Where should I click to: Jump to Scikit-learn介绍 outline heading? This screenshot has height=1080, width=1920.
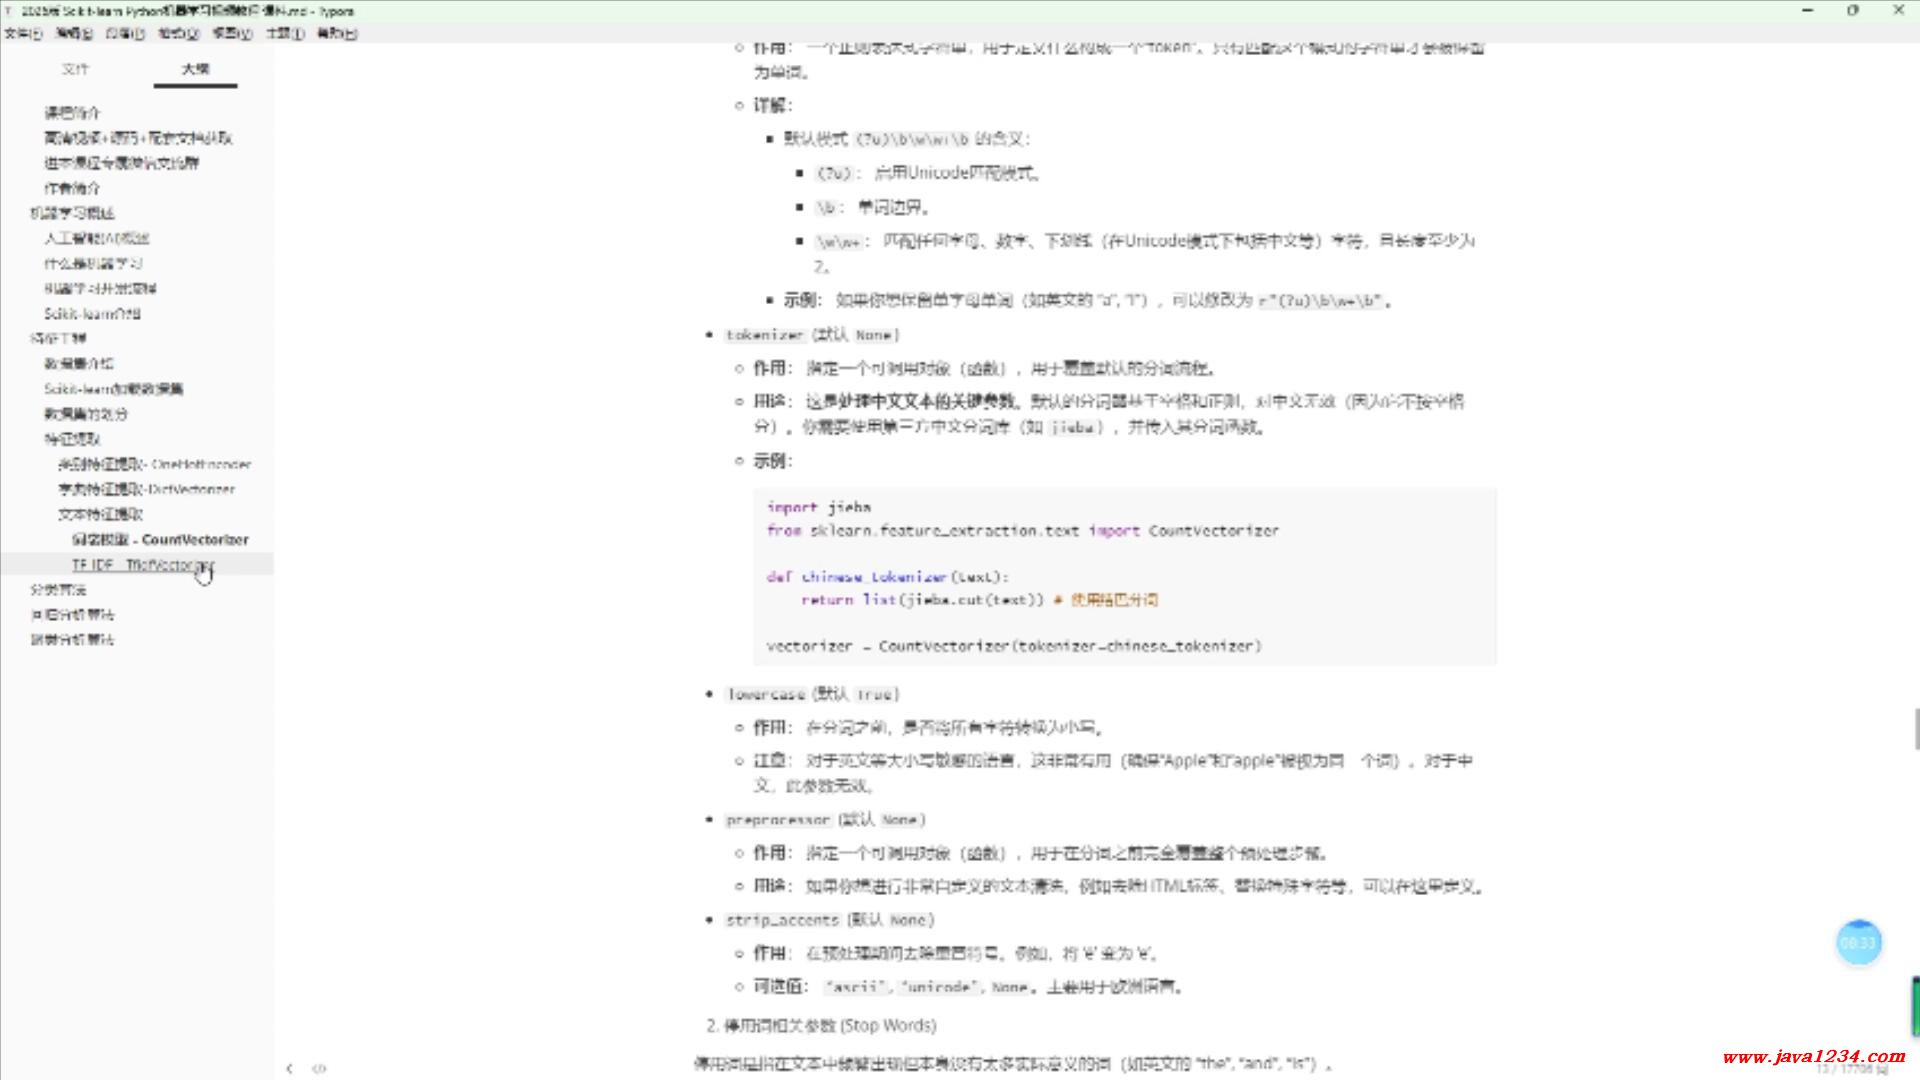click(x=92, y=314)
